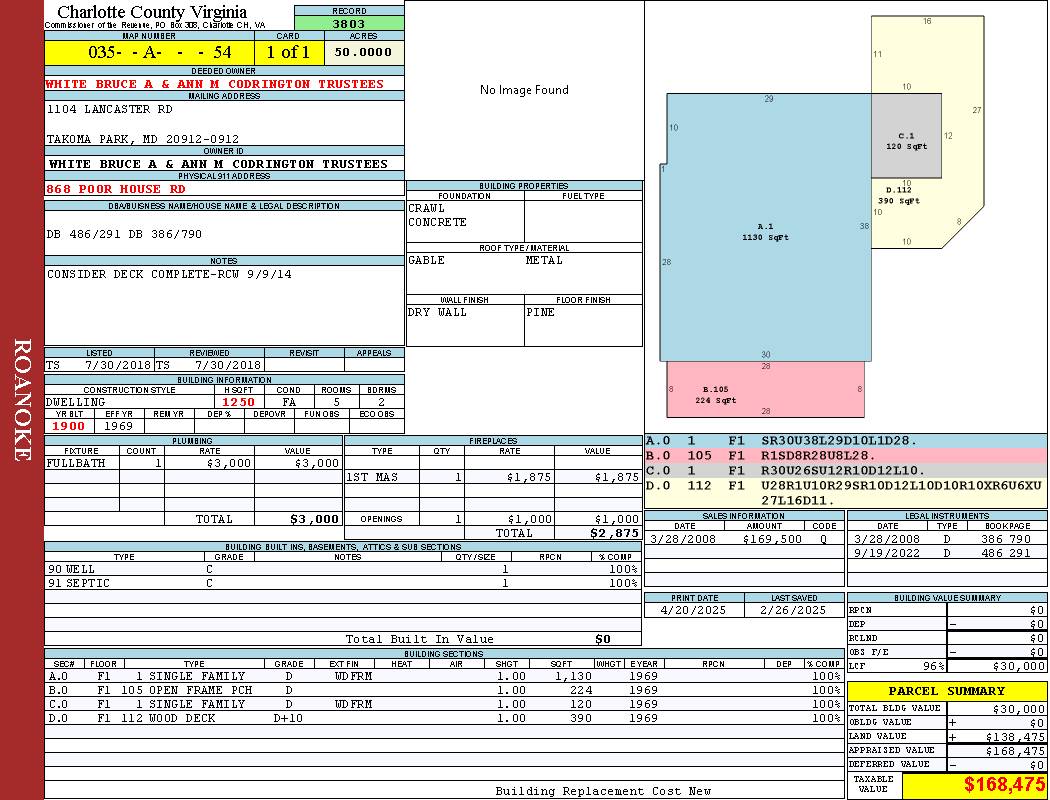The width and height of the screenshot is (1050, 800).
Task: Select the acres value 50.0000
Action: (x=364, y=52)
